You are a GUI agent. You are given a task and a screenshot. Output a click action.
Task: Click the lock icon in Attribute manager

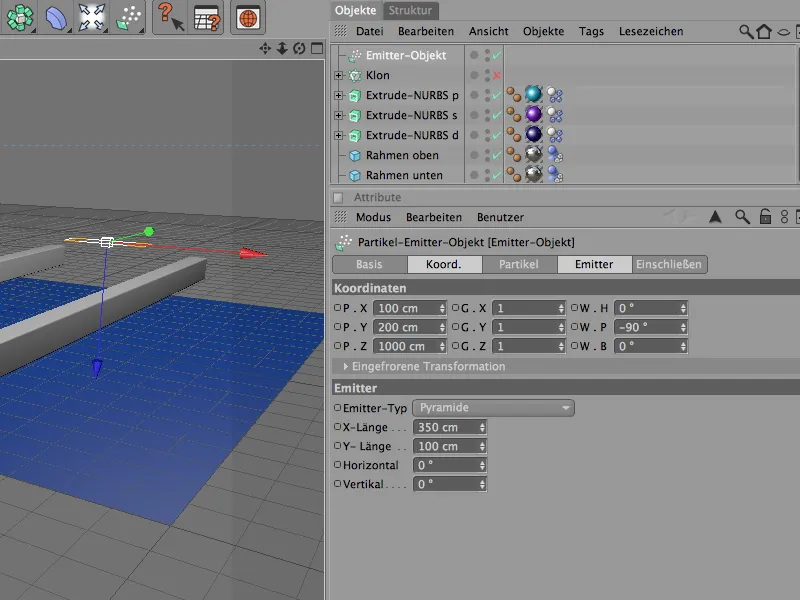pyautogui.click(x=765, y=217)
